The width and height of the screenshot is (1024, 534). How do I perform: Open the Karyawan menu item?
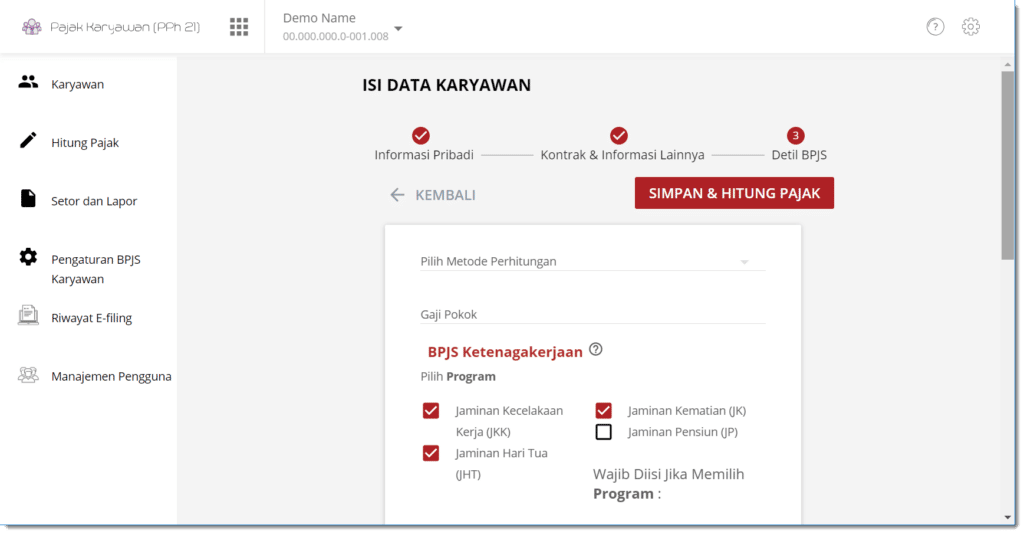[78, 84]
